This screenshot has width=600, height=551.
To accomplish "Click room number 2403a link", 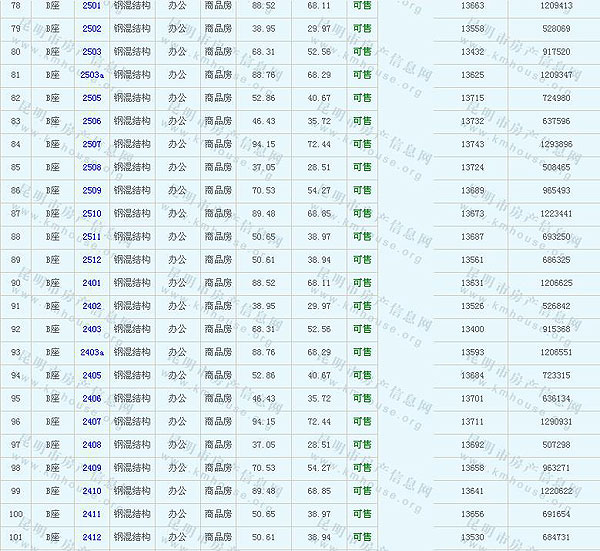I will [91, 352].
